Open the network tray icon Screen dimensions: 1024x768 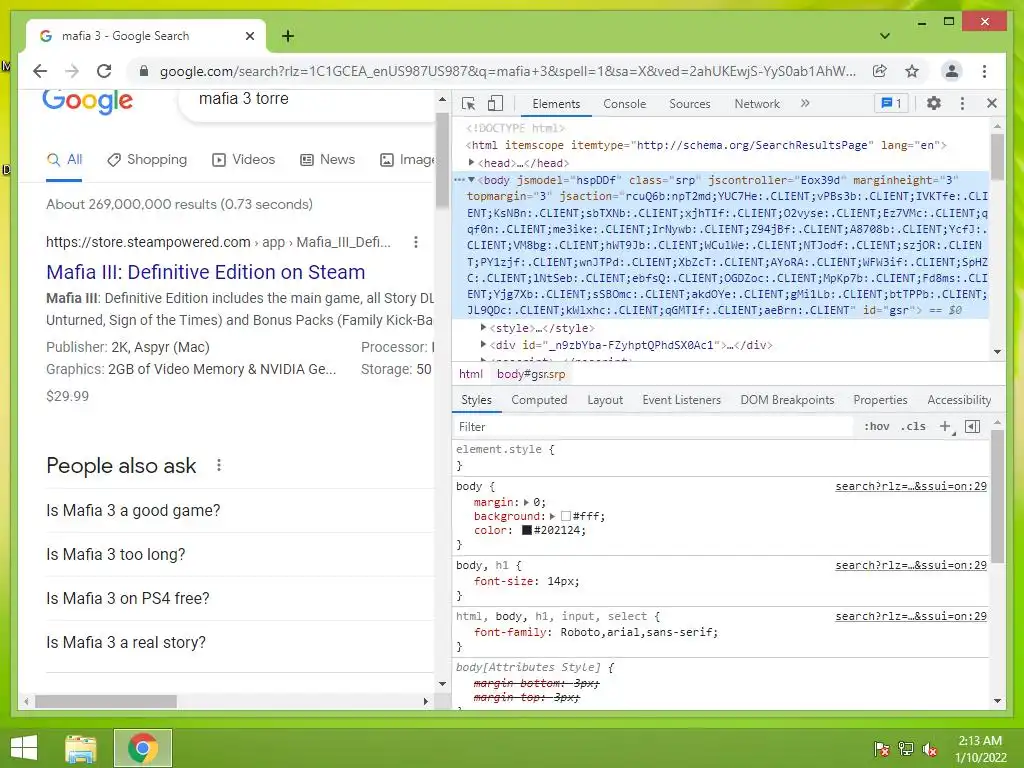(906, 748)
